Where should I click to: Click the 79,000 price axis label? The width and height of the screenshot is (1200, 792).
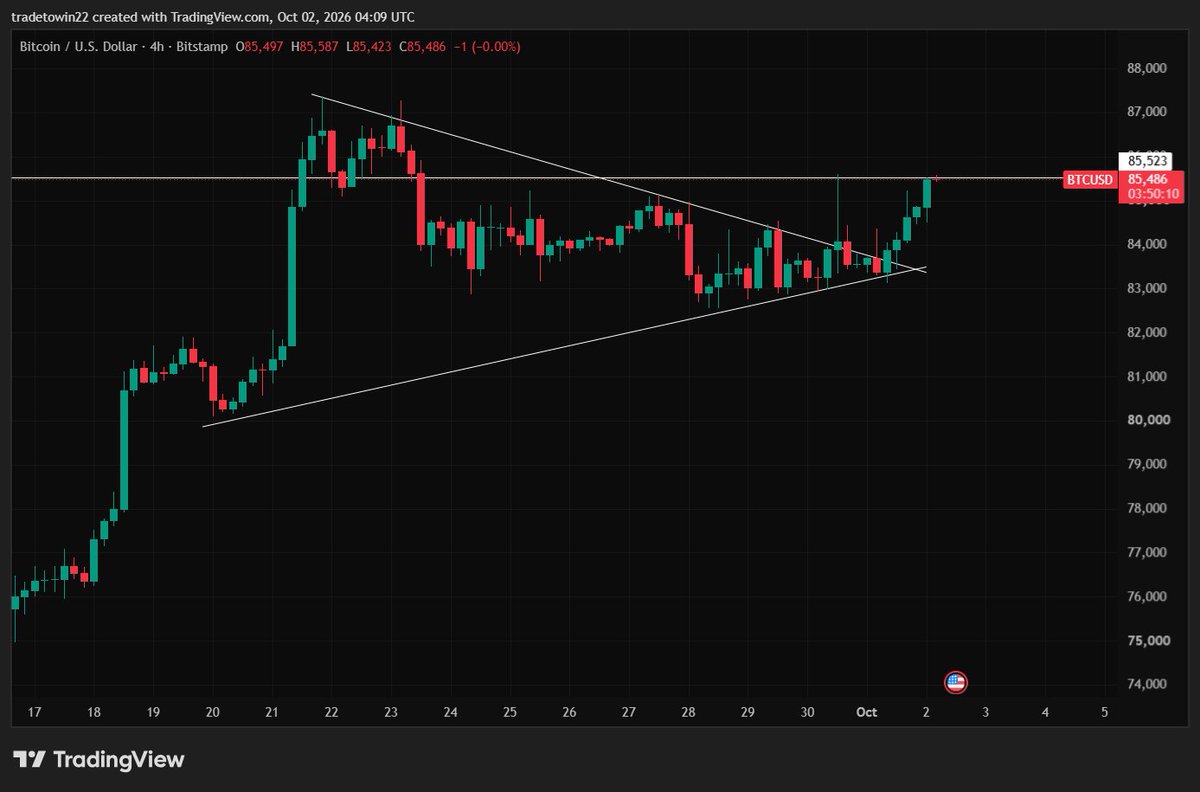pyautogui.click(x=1147, y=464)
